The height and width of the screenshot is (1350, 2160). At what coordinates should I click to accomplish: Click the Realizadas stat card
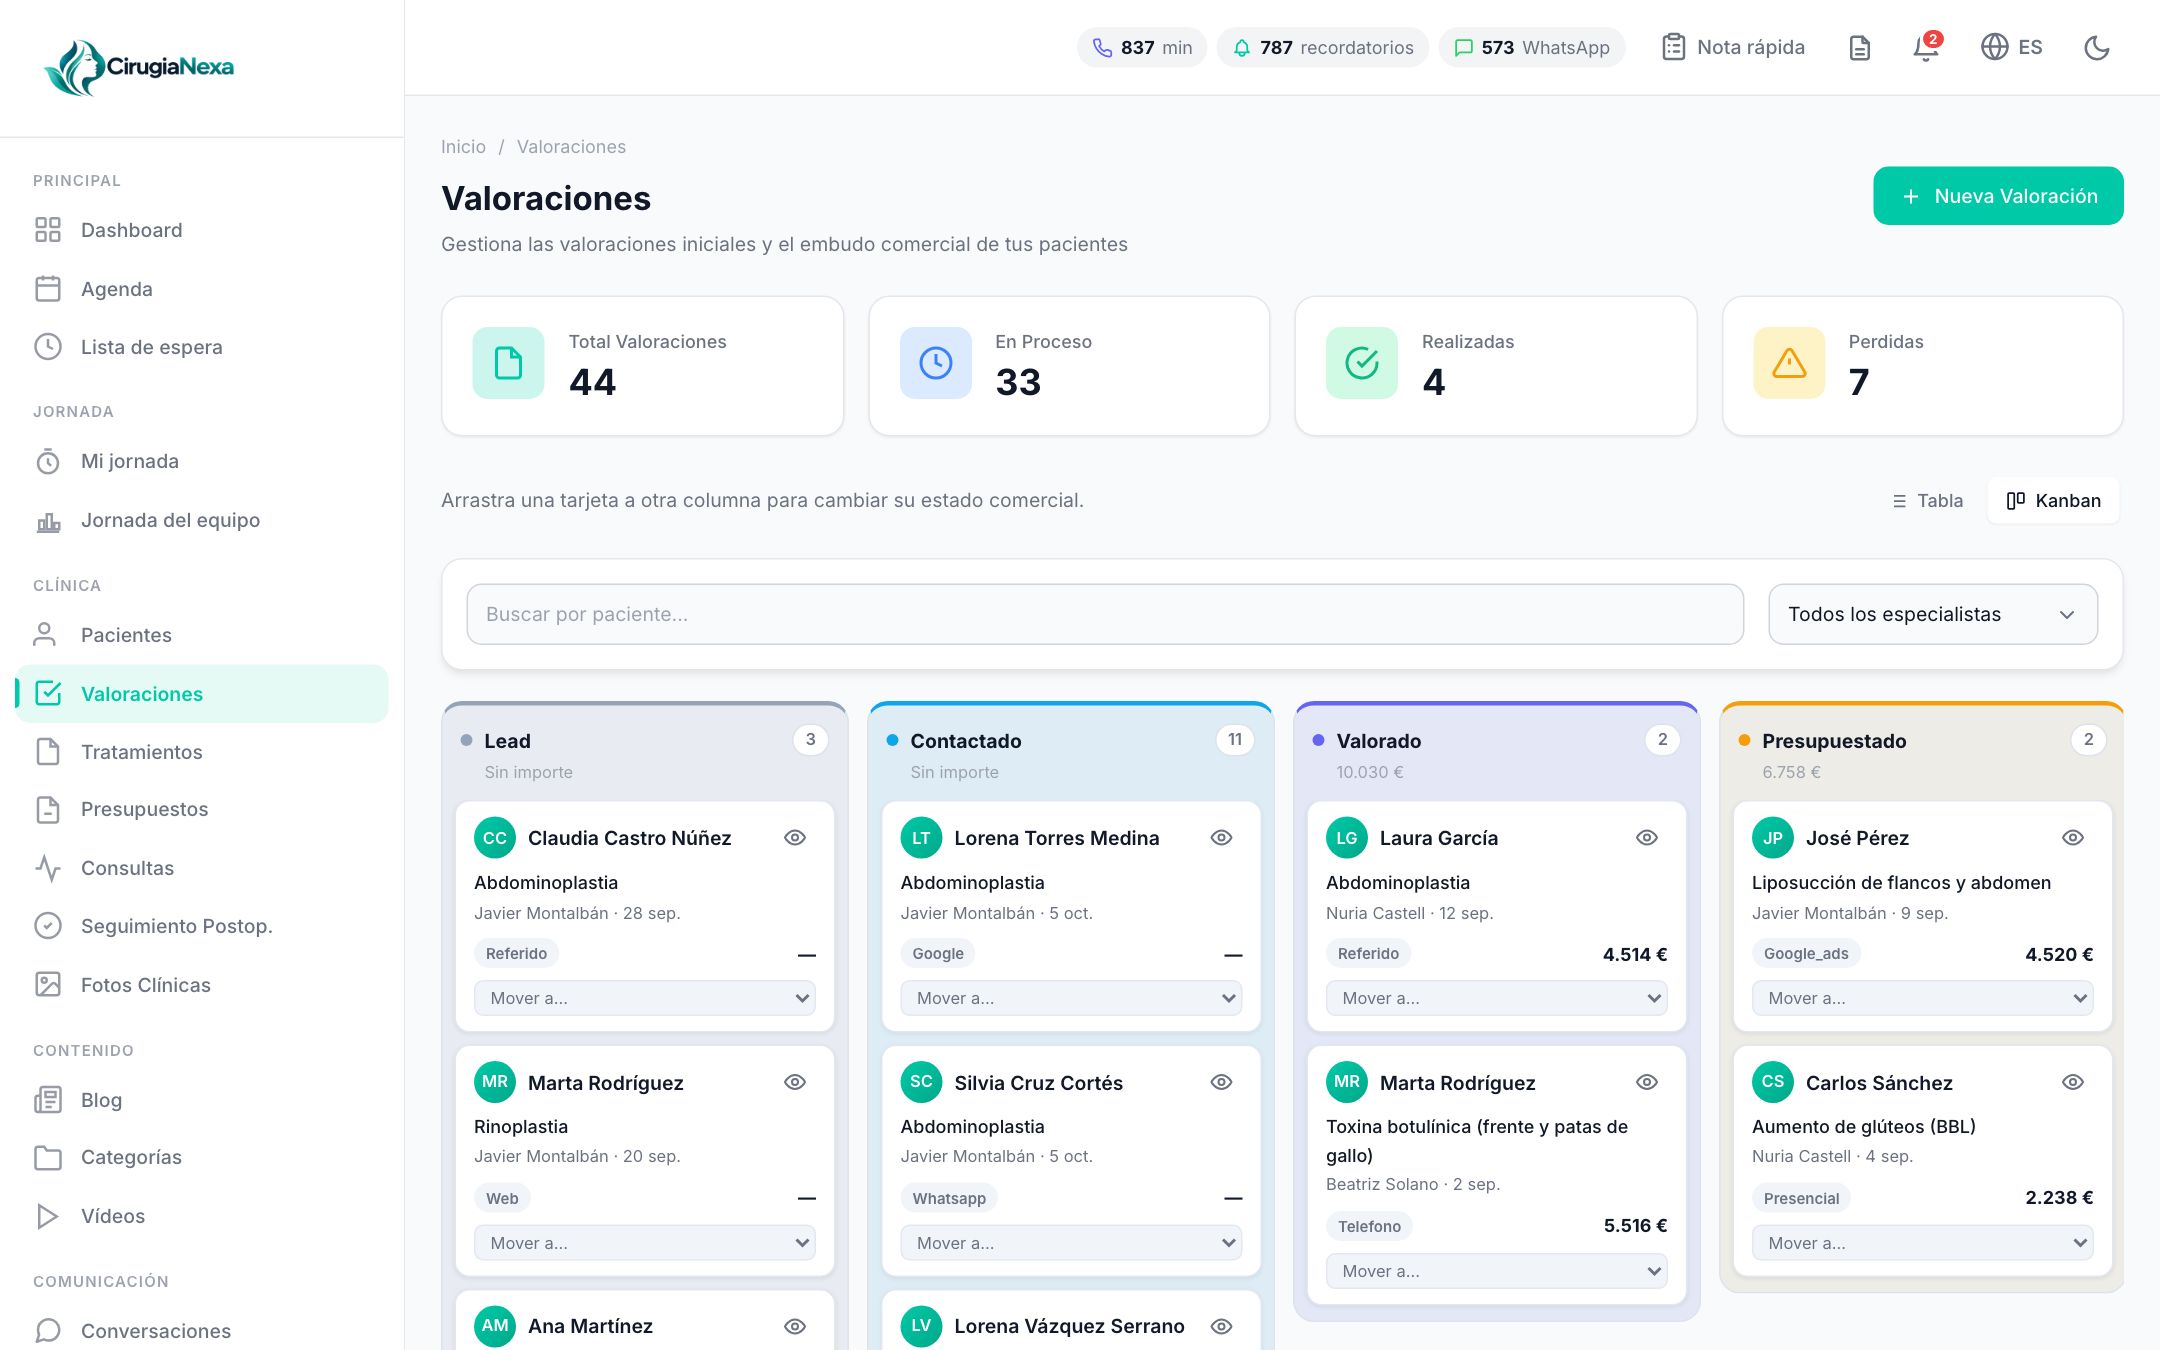click(1496, 366)
